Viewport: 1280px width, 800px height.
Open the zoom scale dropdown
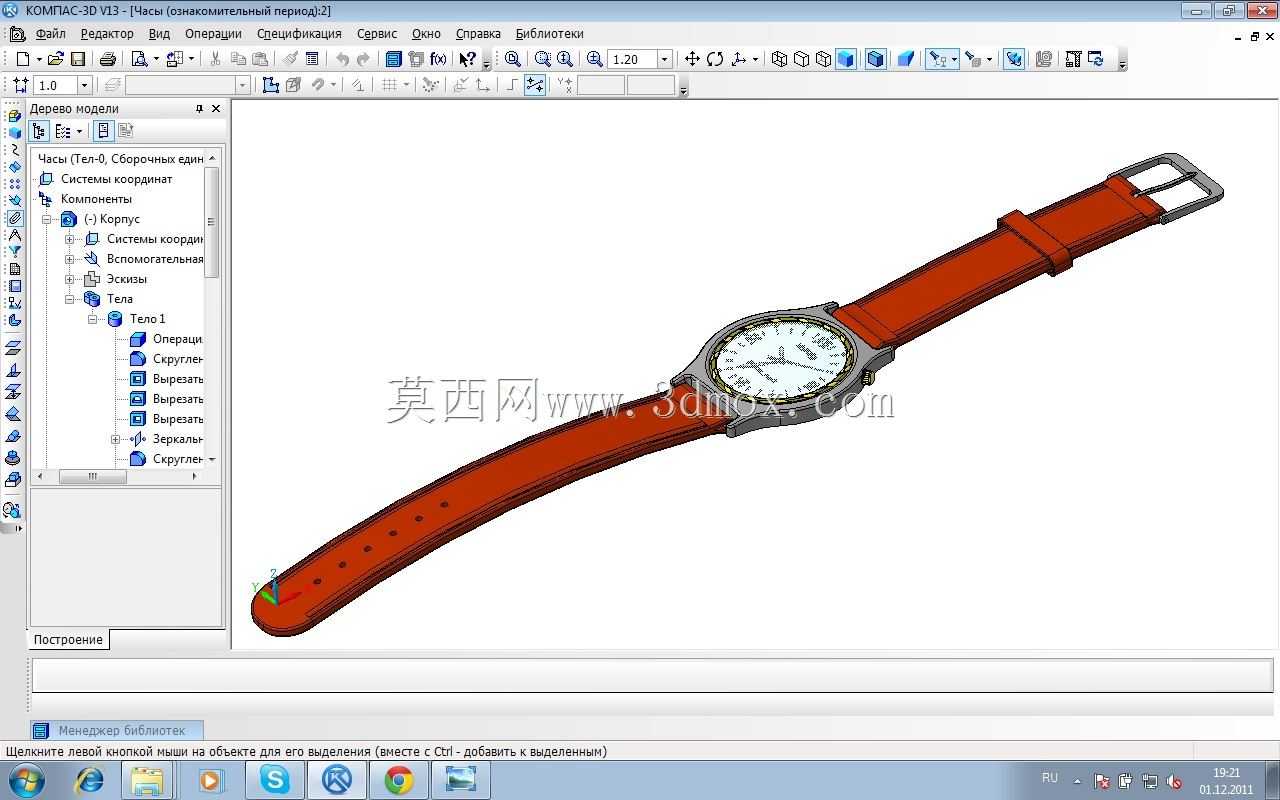(664, 59)
